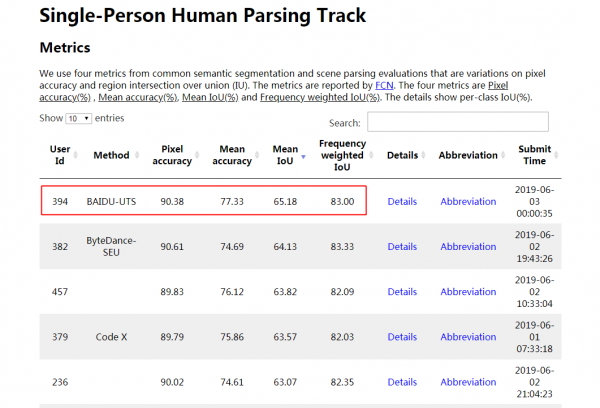Viewport: 600px width, 408px height.
Task: Click the Mean accuracy(%) underlined metric text
Action: click(138, 98)
